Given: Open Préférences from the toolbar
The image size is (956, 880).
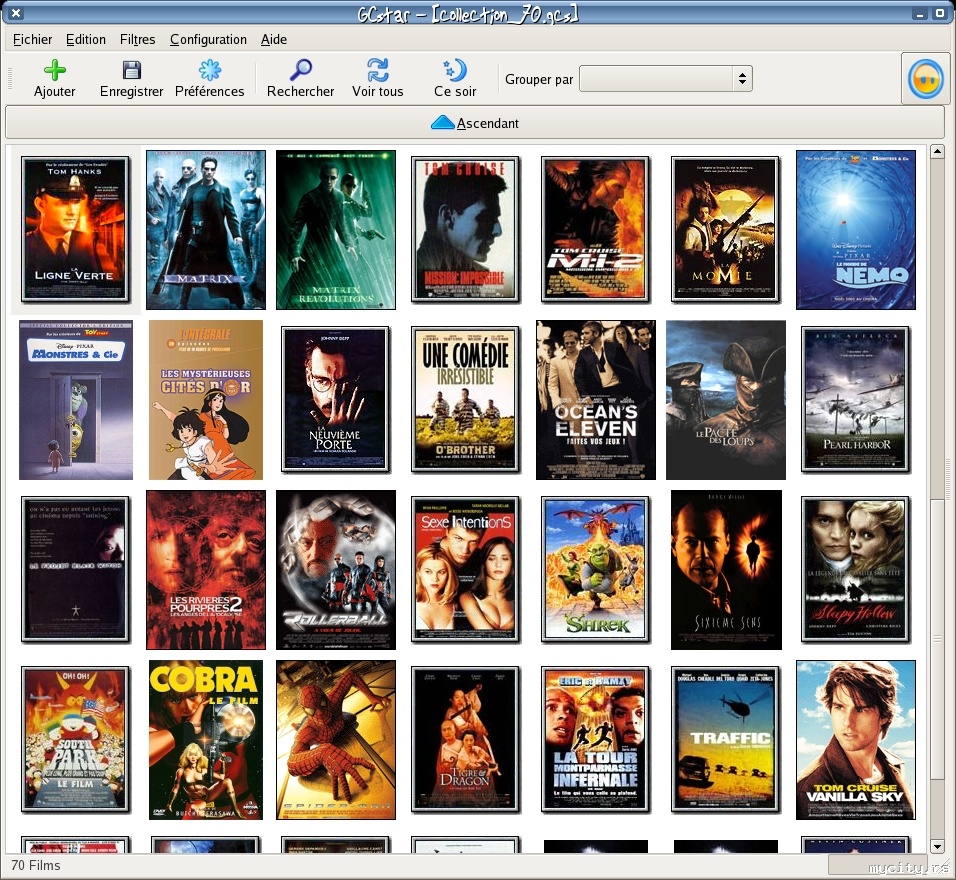Looking at the screenshot, I should pyautogui.click(x=209, y=70).
